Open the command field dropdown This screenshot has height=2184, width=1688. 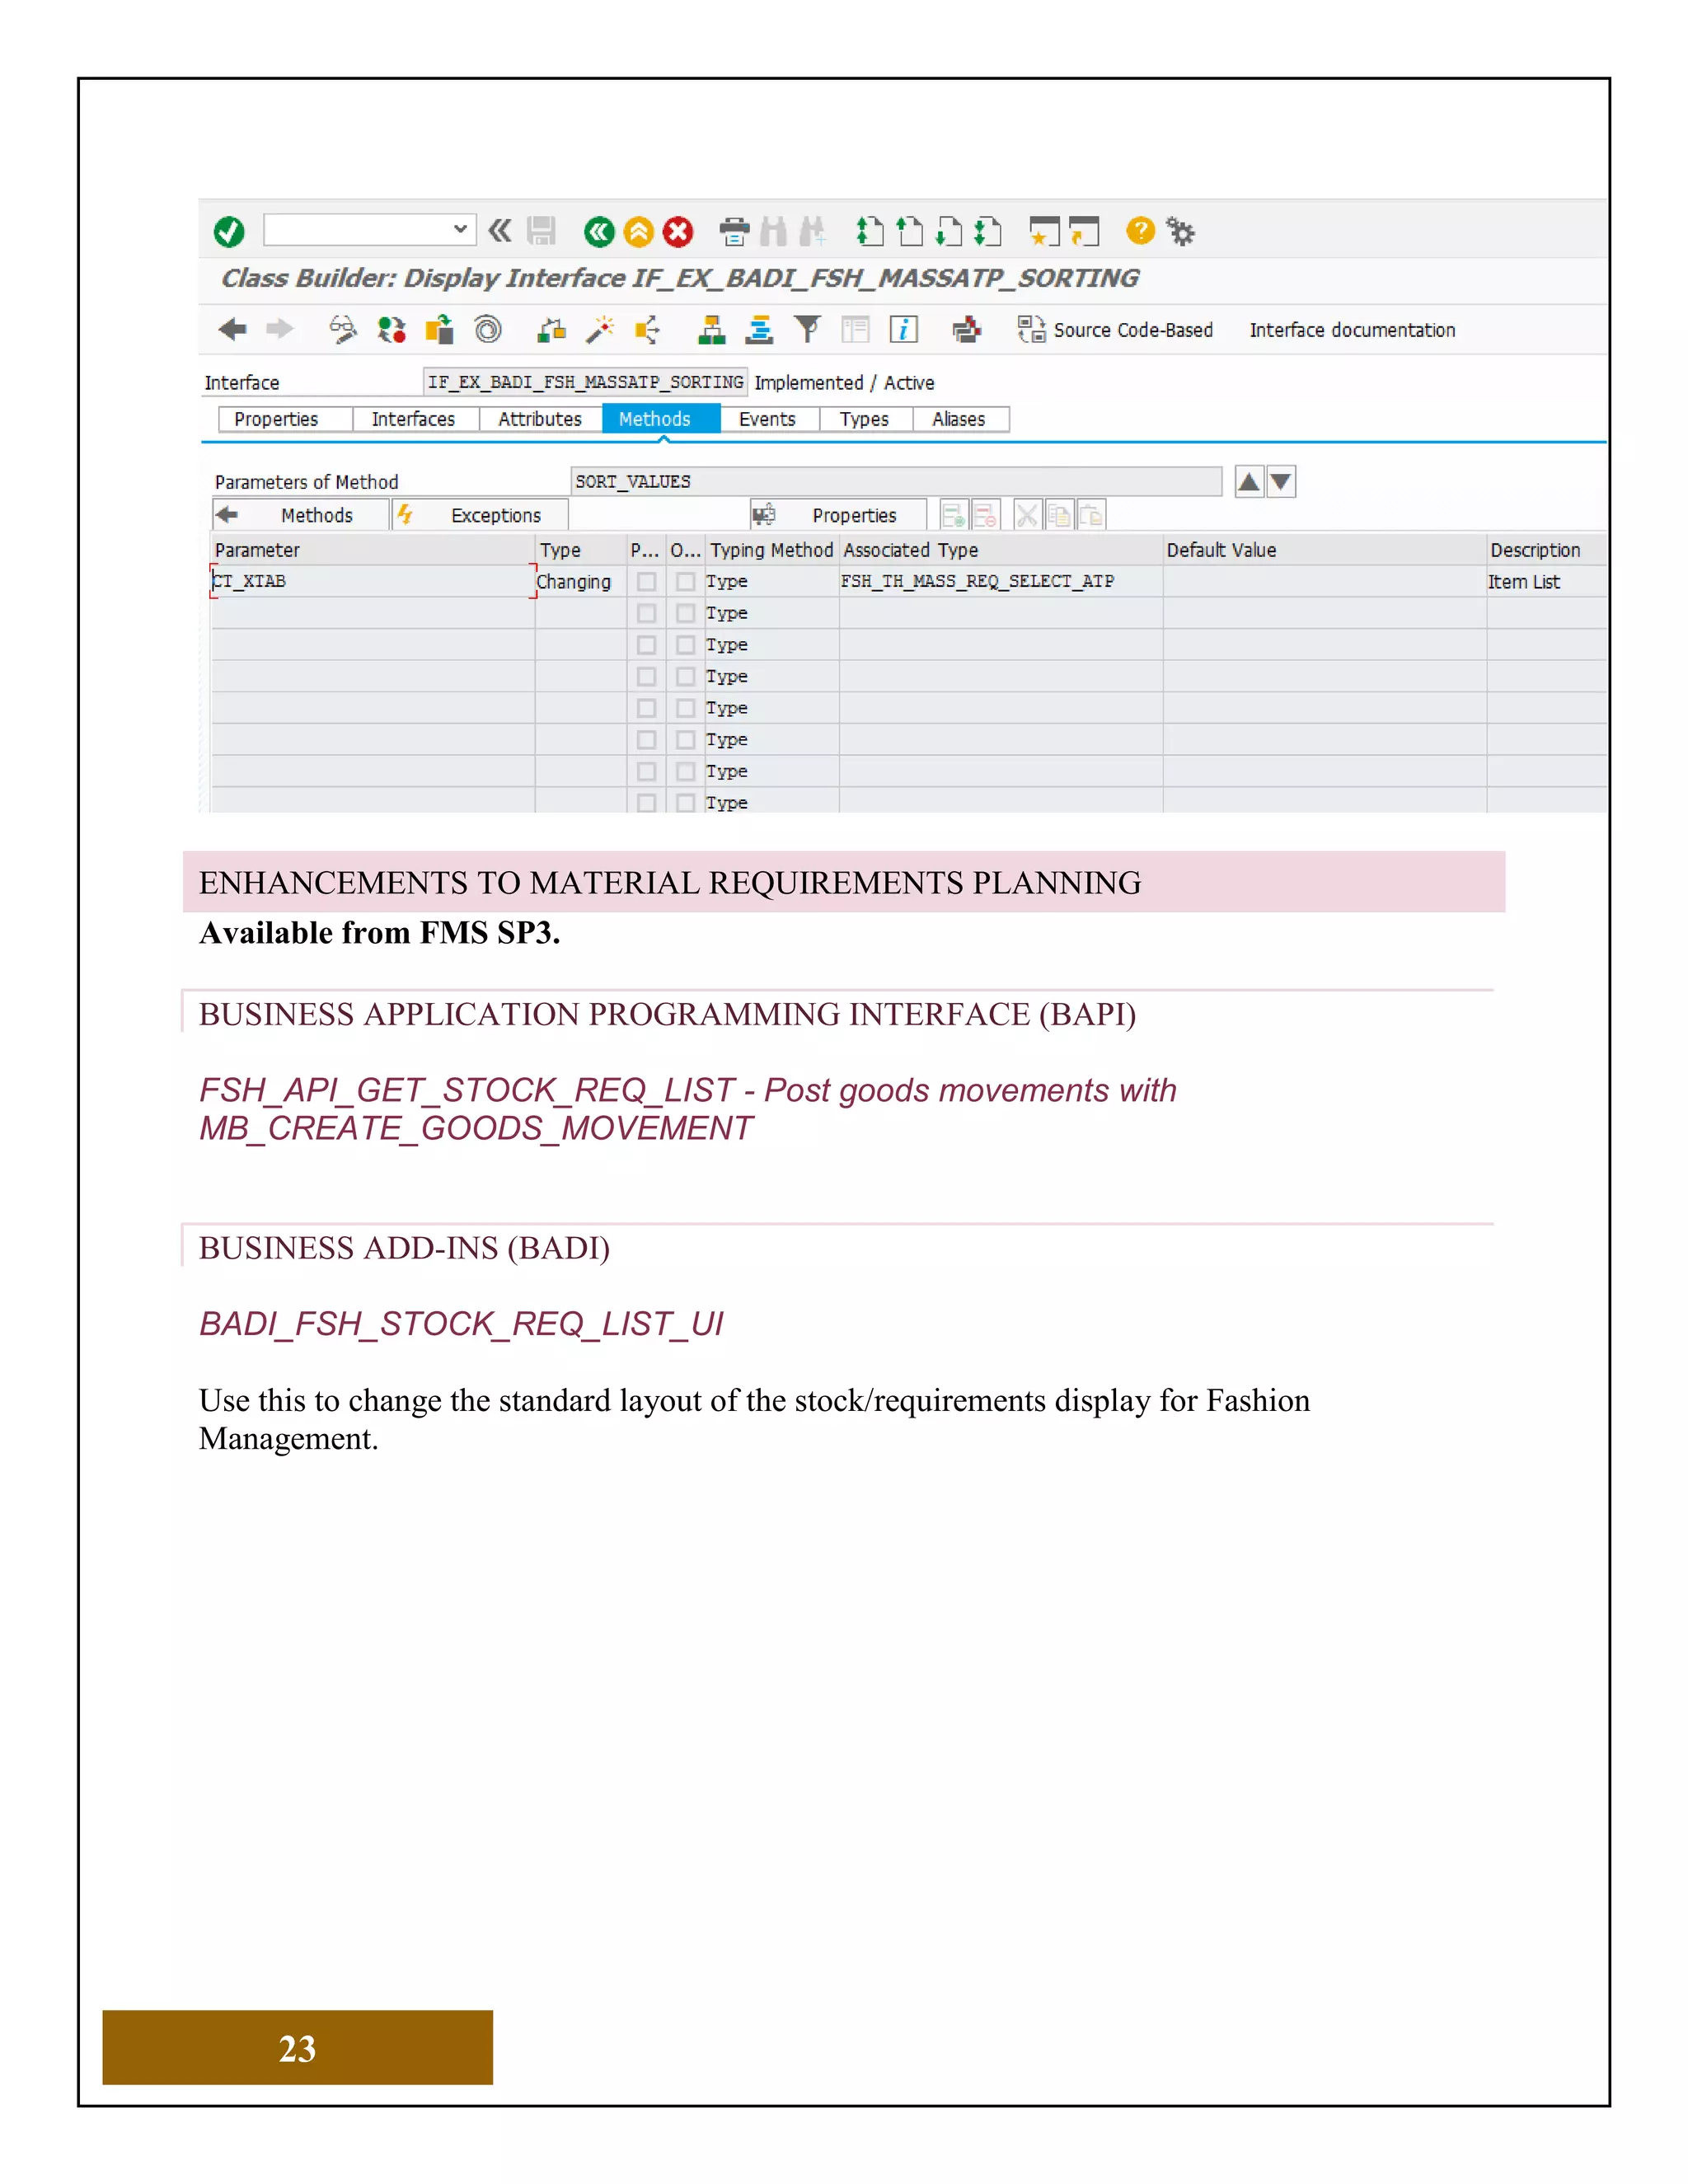[460, 229]
